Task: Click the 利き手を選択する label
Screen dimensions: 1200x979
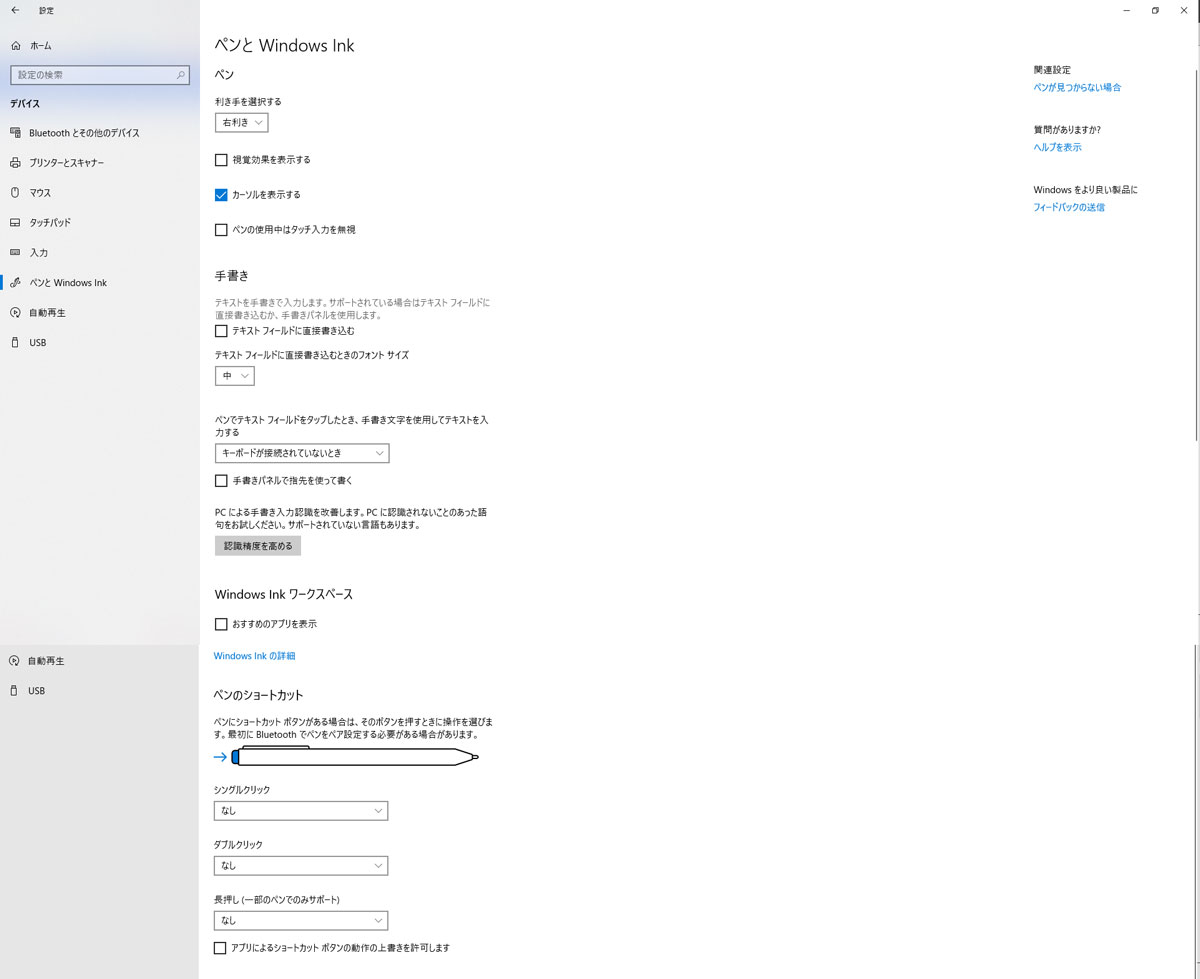Action: [x=248, y=102]
